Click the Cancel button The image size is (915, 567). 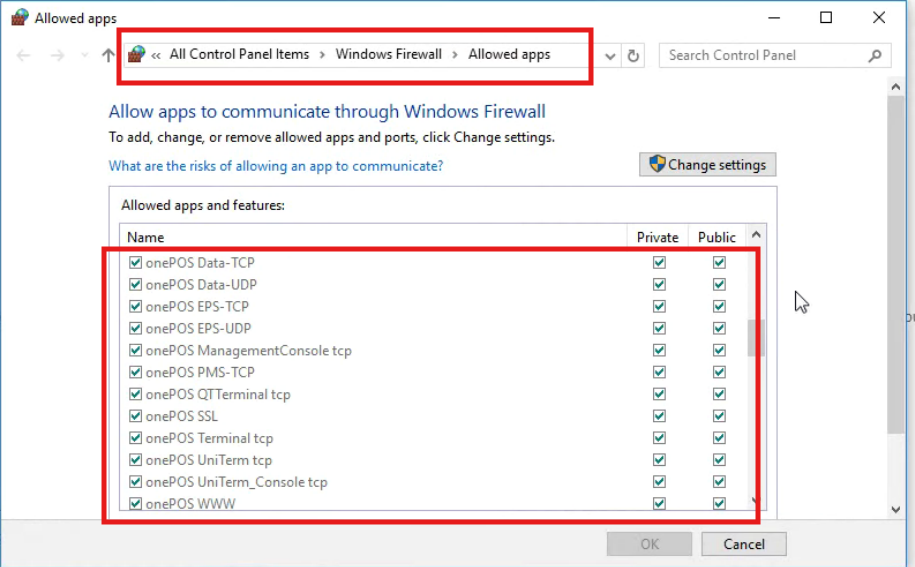743,544
